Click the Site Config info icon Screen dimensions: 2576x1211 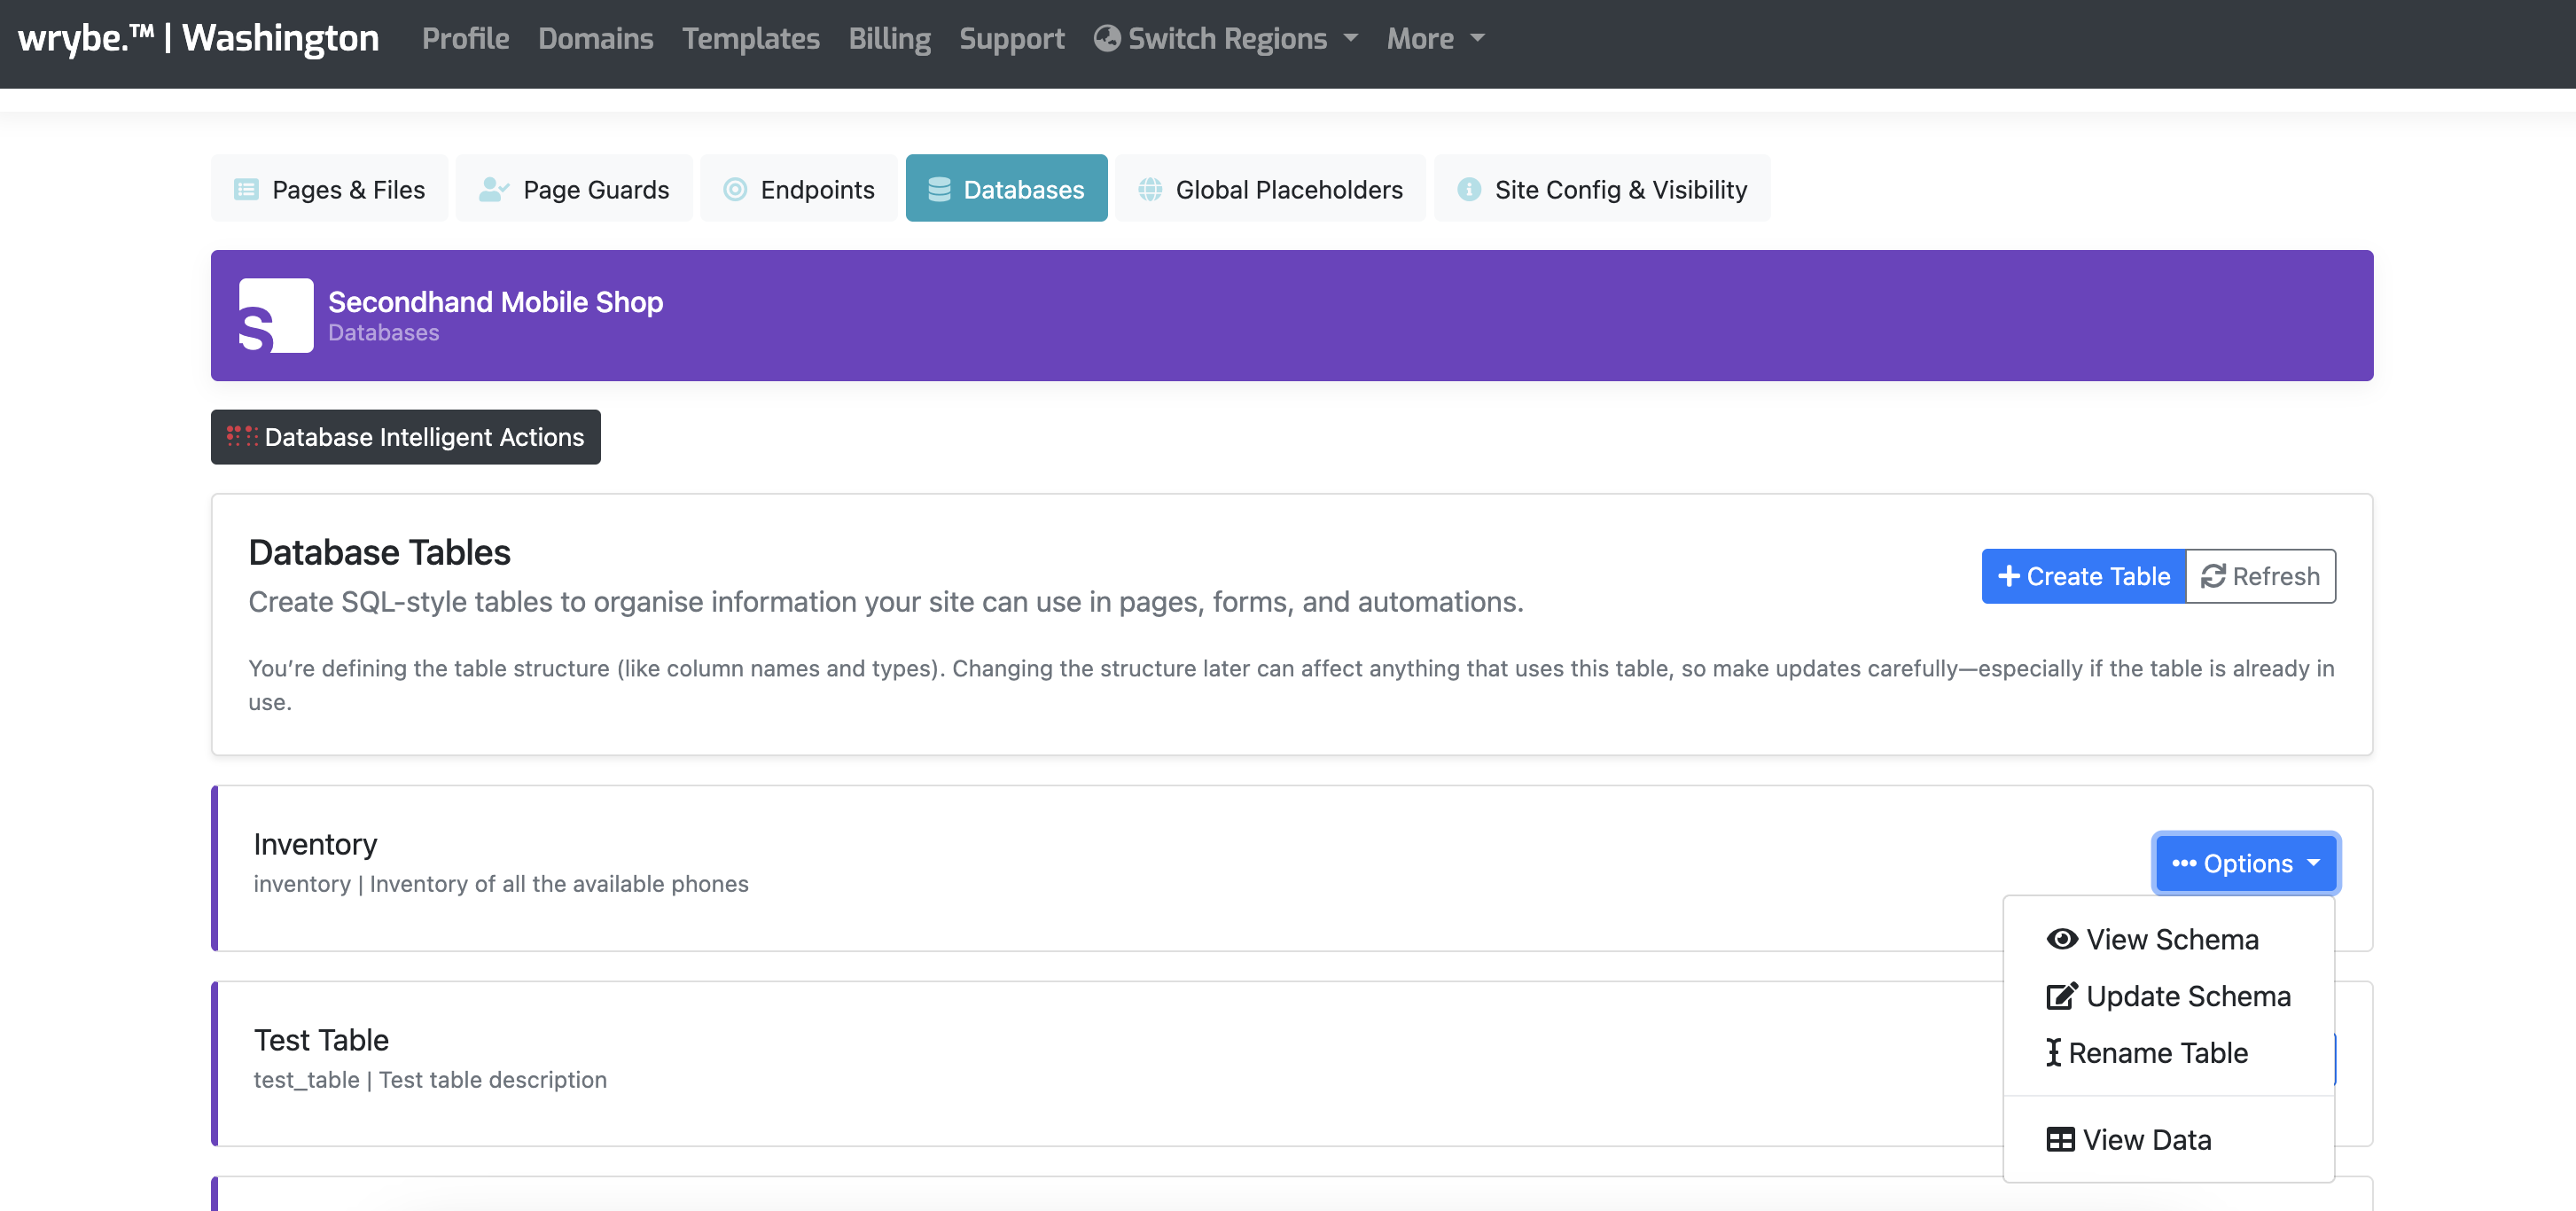(1469, 188)
